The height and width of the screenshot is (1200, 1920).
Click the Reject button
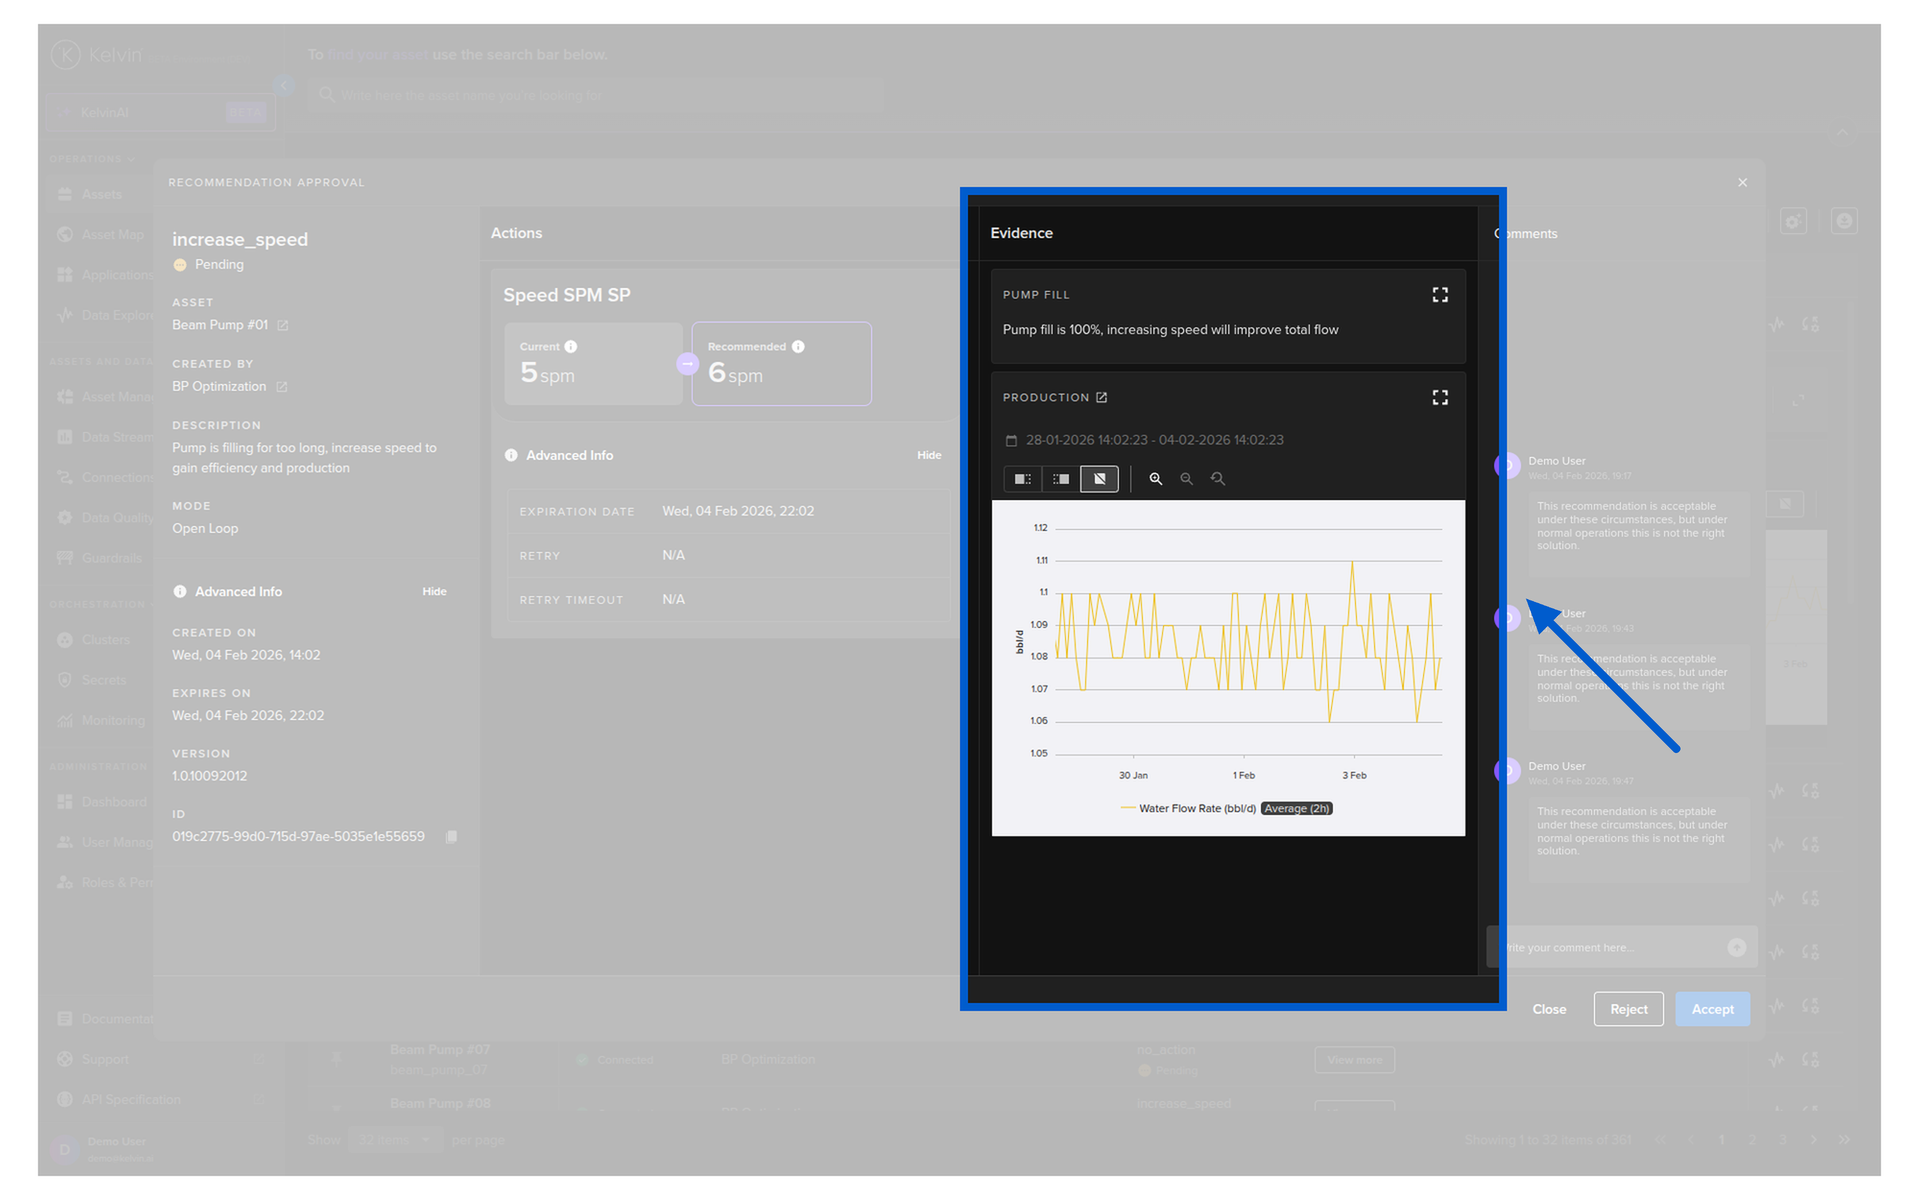[x=1627, y=1009]
